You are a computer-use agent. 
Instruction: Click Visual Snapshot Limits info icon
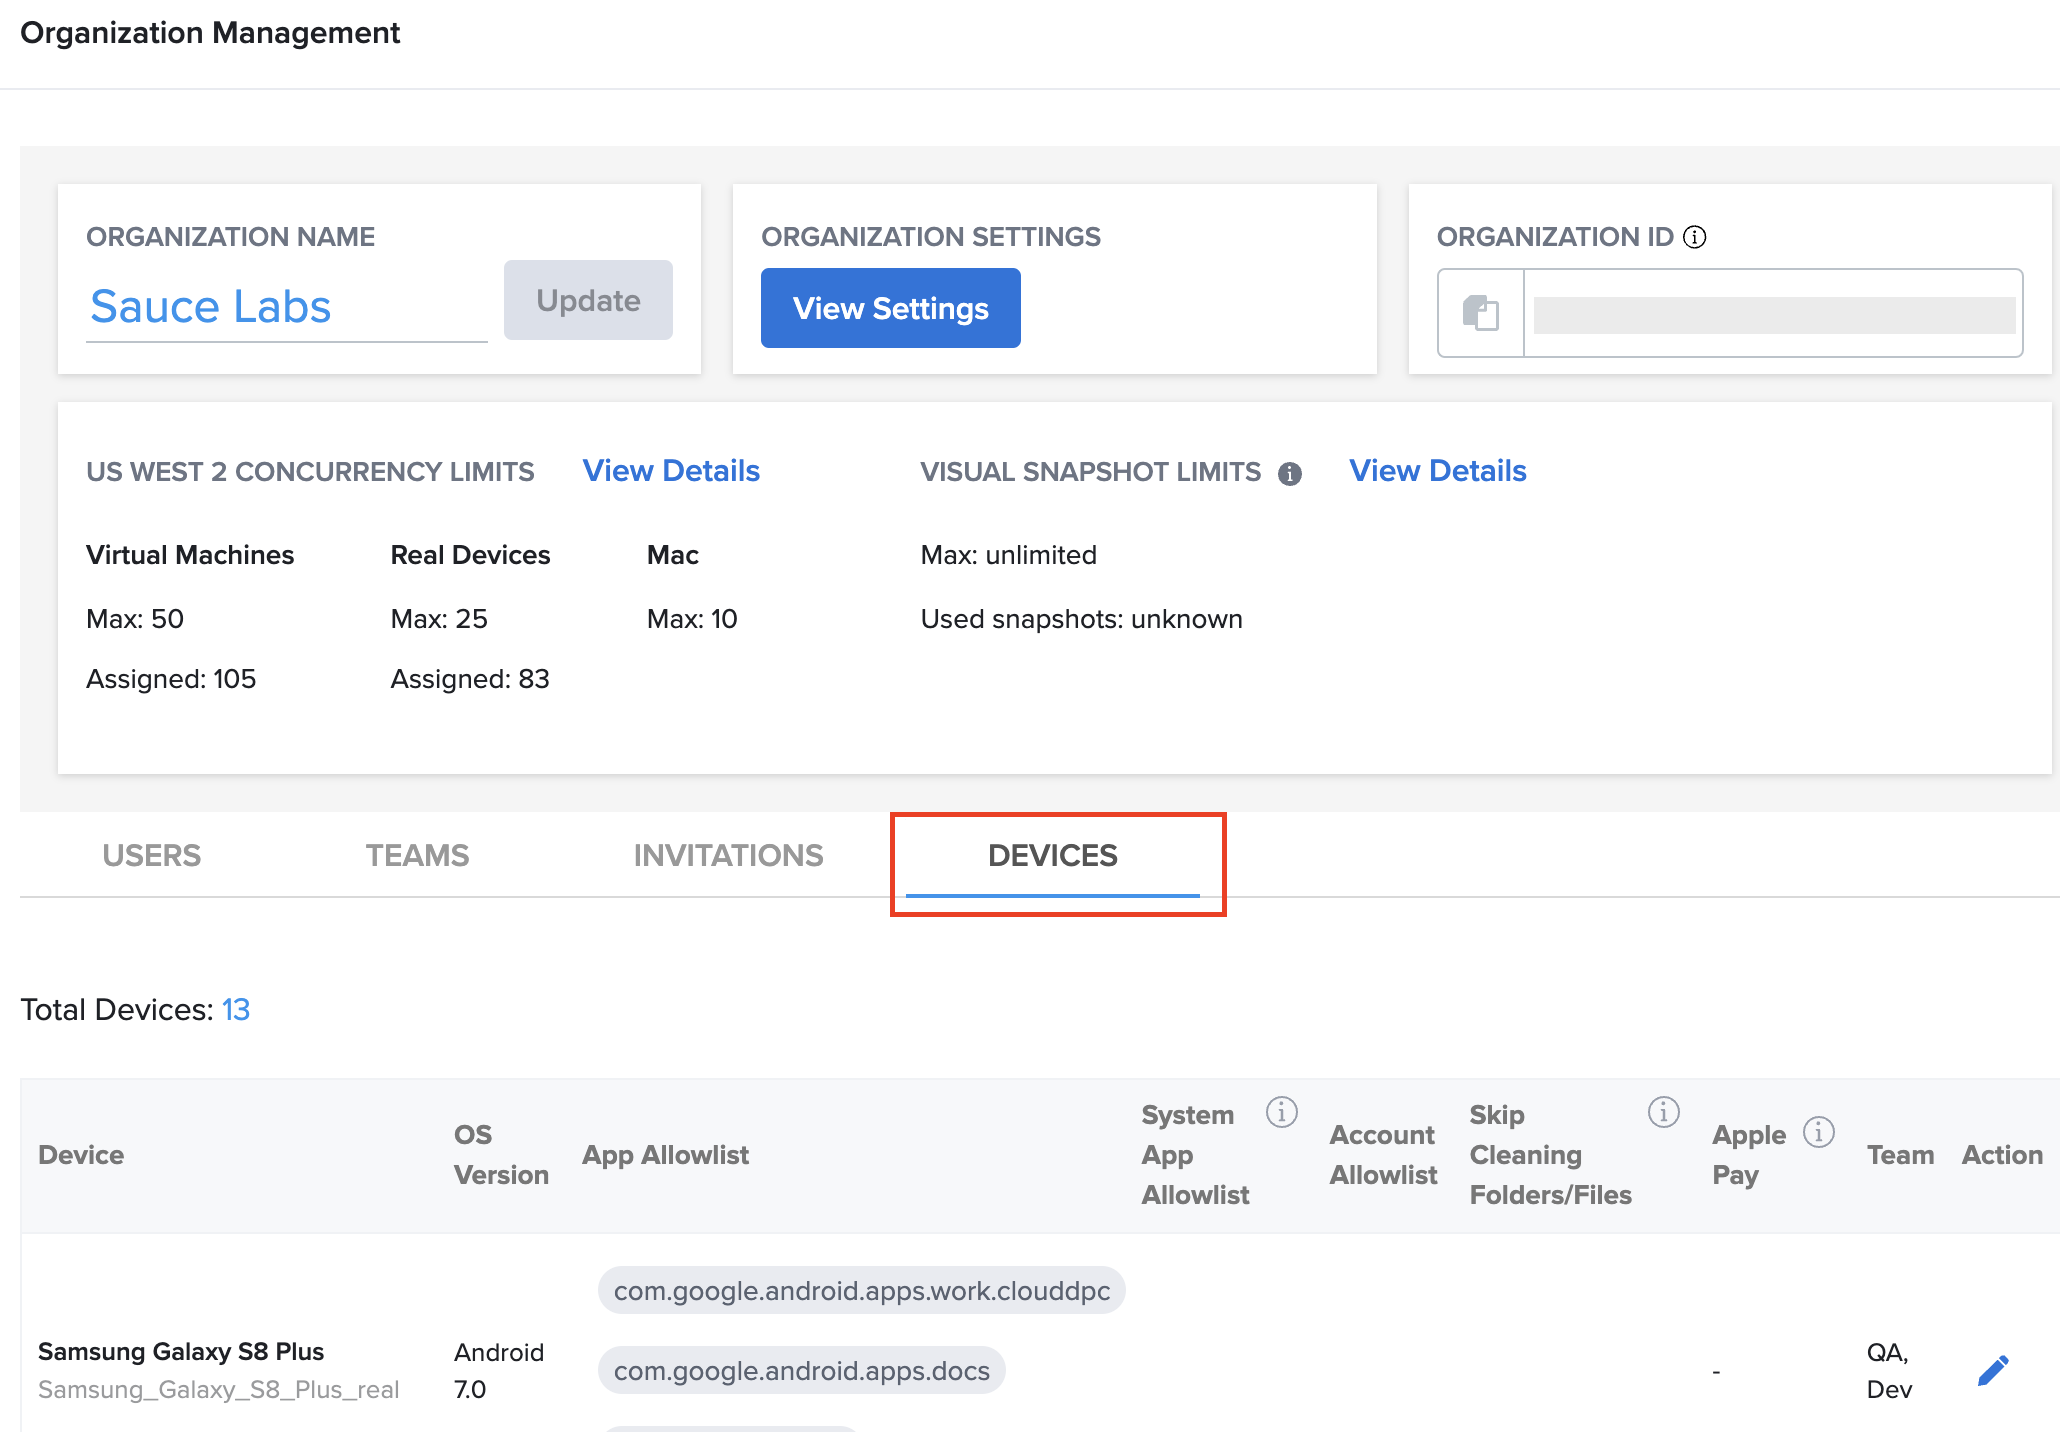(1290, 474)
